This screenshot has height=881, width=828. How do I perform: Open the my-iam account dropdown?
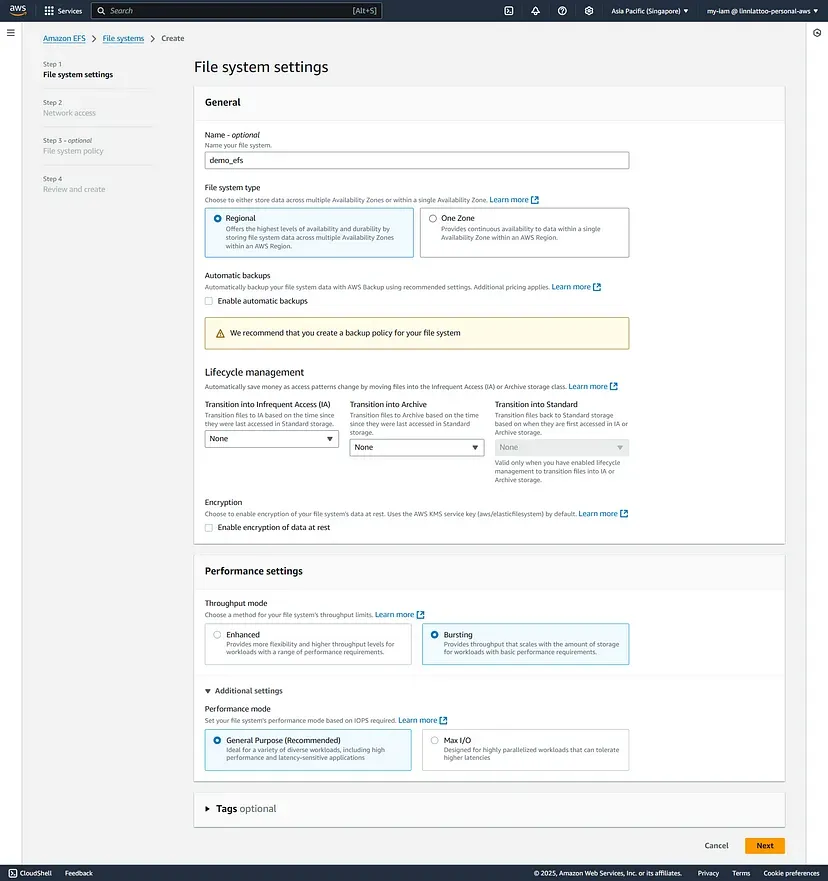click(x=762, y=11)
